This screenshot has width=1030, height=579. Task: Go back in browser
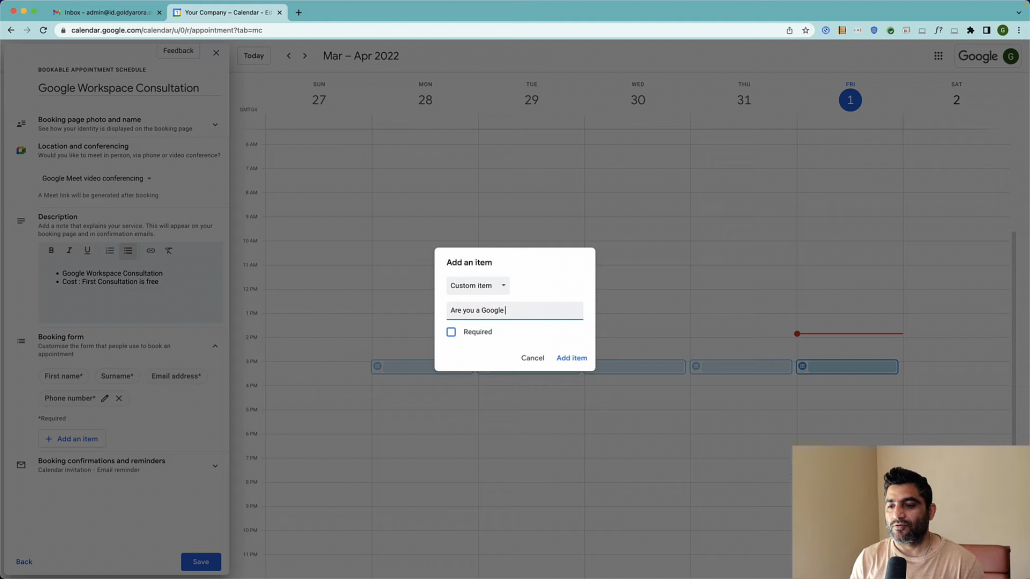click(x=11, y=30)
